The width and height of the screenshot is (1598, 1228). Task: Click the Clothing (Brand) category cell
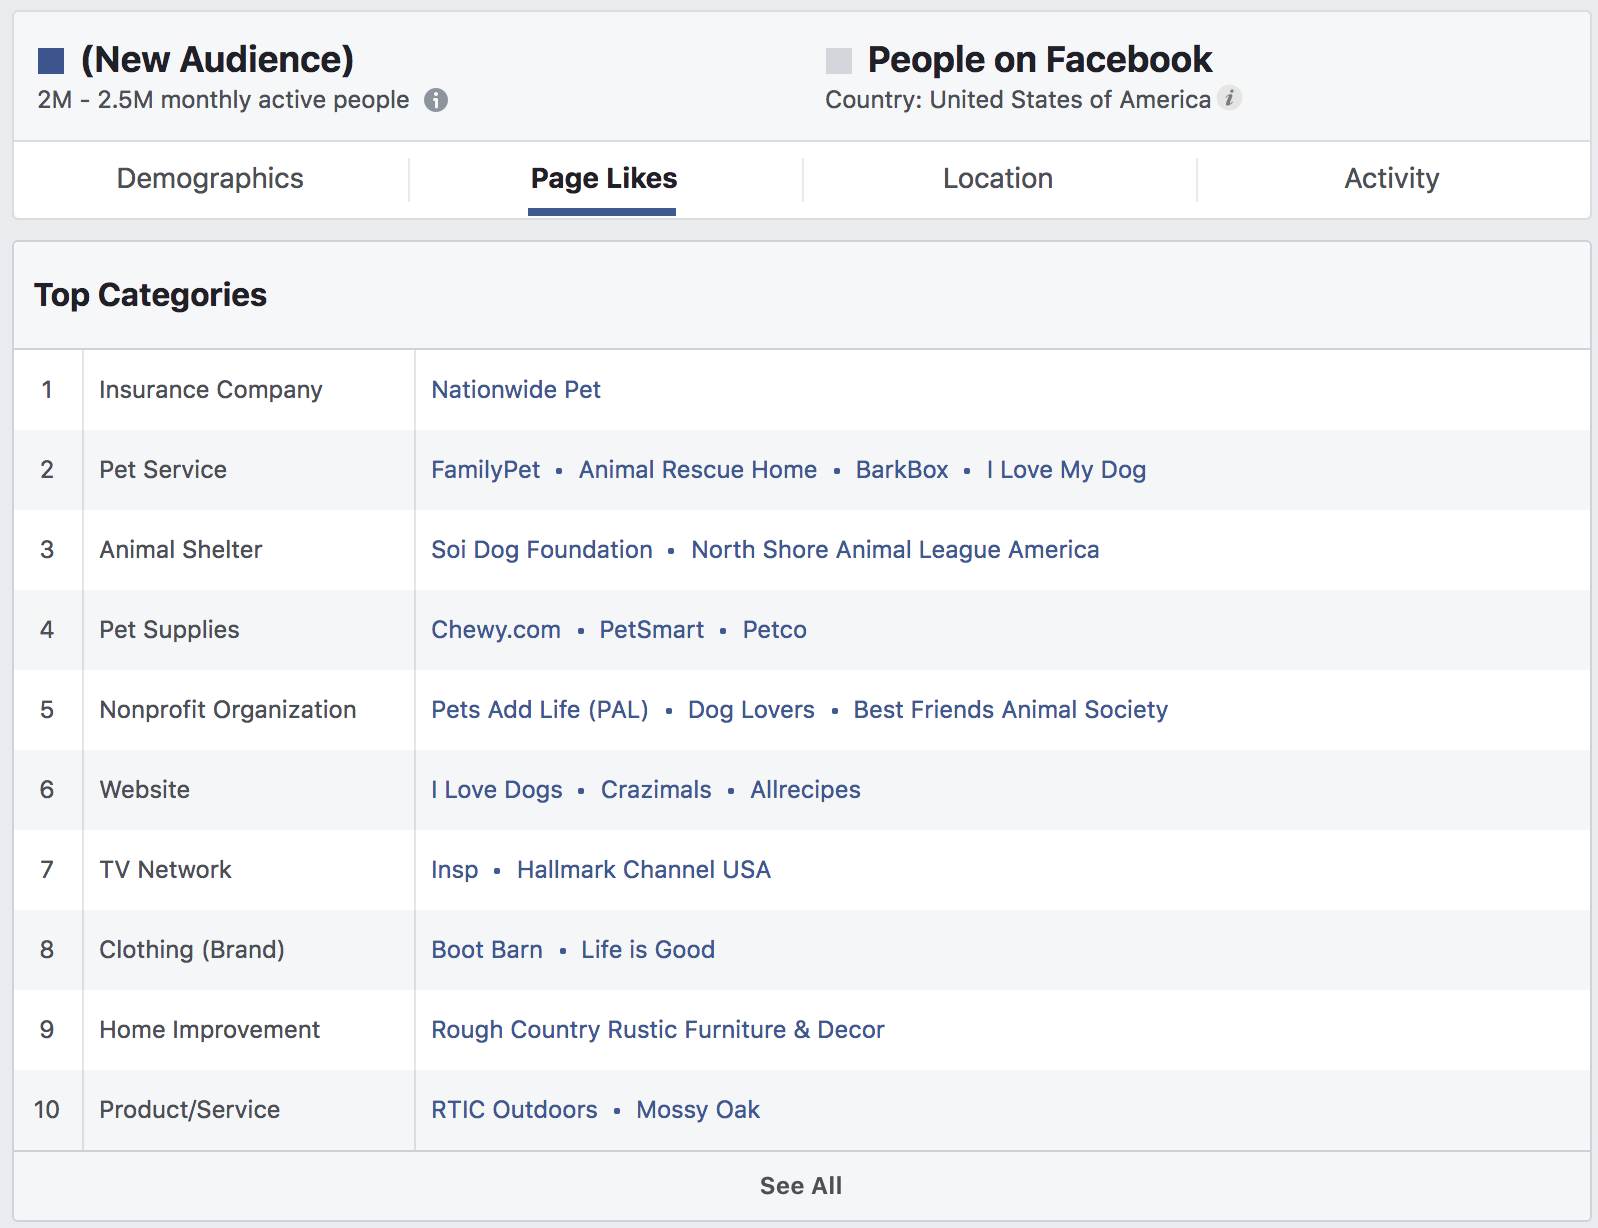249,950
